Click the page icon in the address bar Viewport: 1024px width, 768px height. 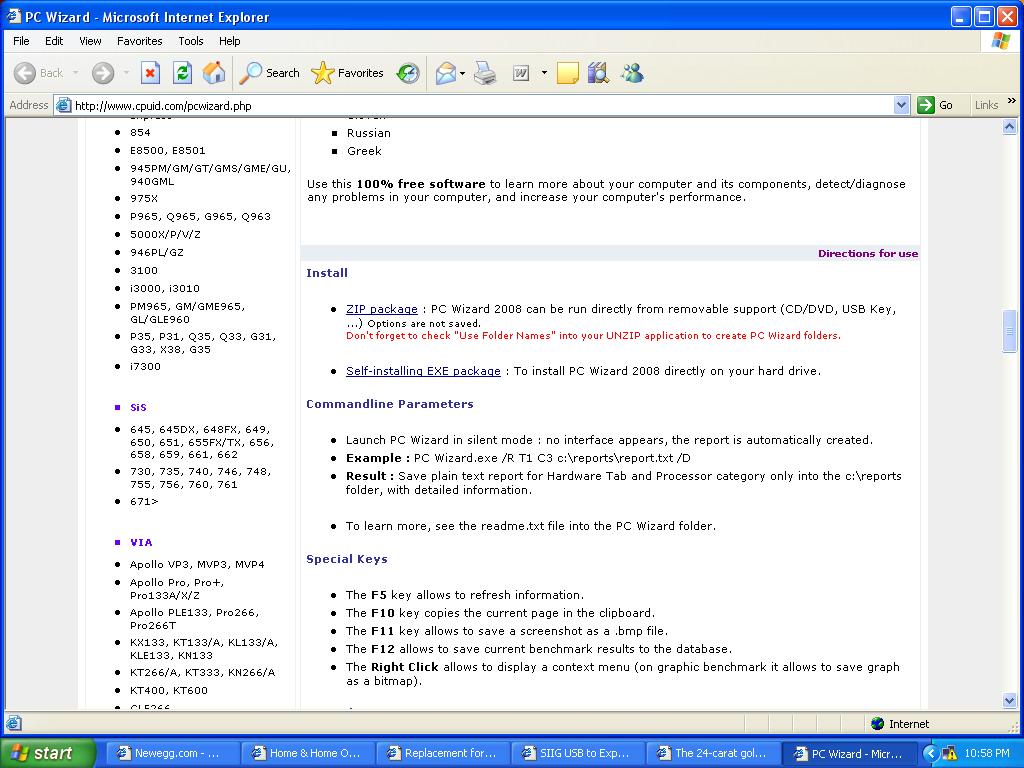(63, 105)
